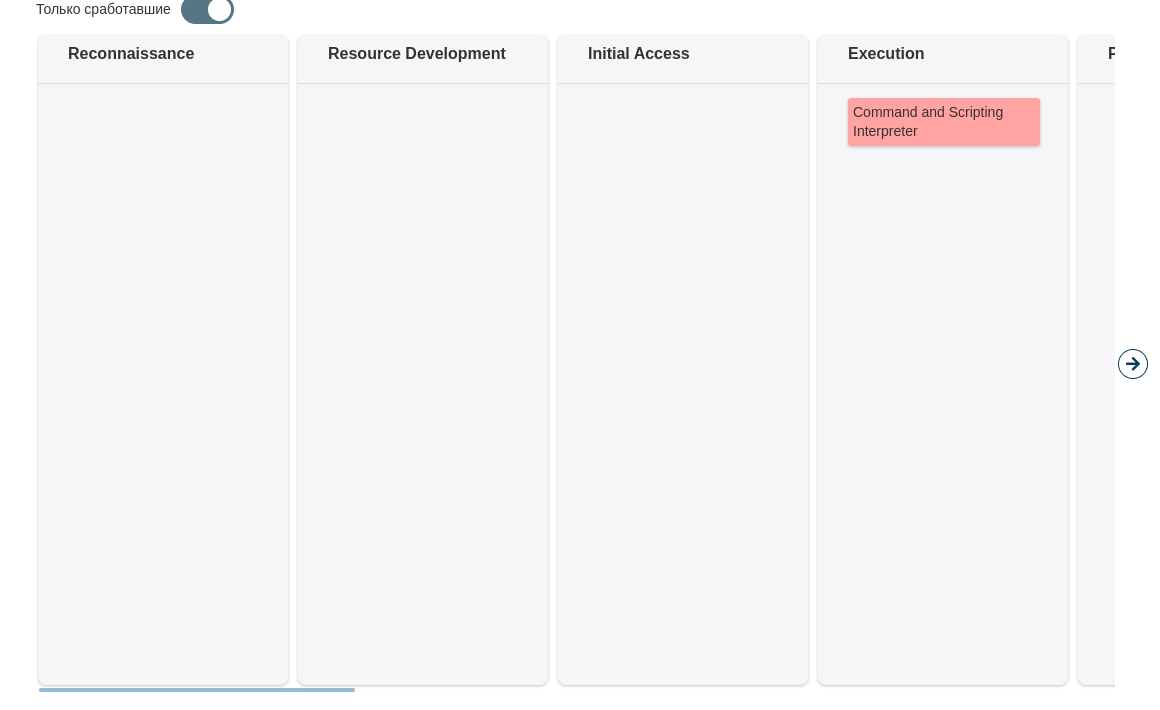The width and height of the screenshot is (1160, 710).
Task: Click the word "Interpreter" in the red card
Action: click(x=885, y=132)
